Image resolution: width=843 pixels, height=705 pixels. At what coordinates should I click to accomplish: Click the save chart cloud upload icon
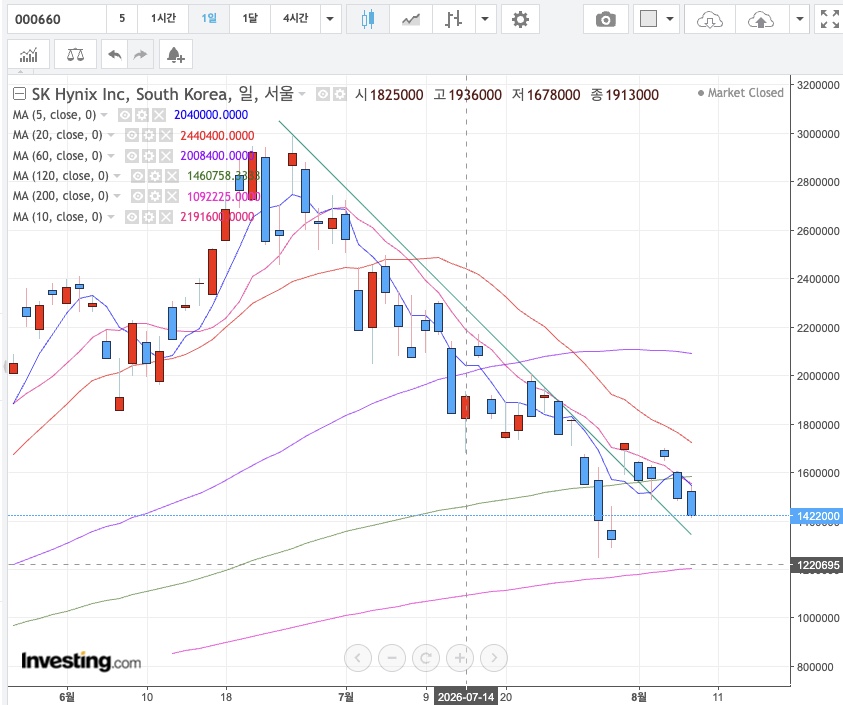(x=761, y=19)
